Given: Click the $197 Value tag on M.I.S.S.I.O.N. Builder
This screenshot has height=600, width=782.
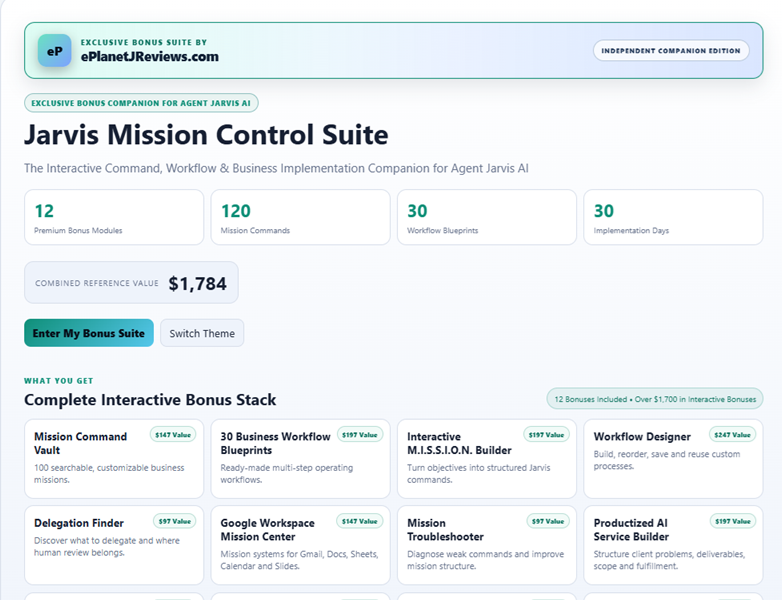Looking at the screenshot, I should click(x=546, y=434).
